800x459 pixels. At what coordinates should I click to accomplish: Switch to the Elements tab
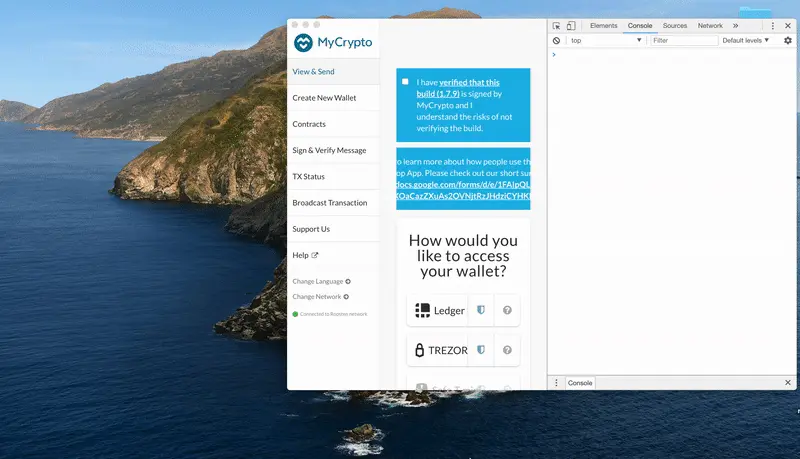click(x=604, y=26)
